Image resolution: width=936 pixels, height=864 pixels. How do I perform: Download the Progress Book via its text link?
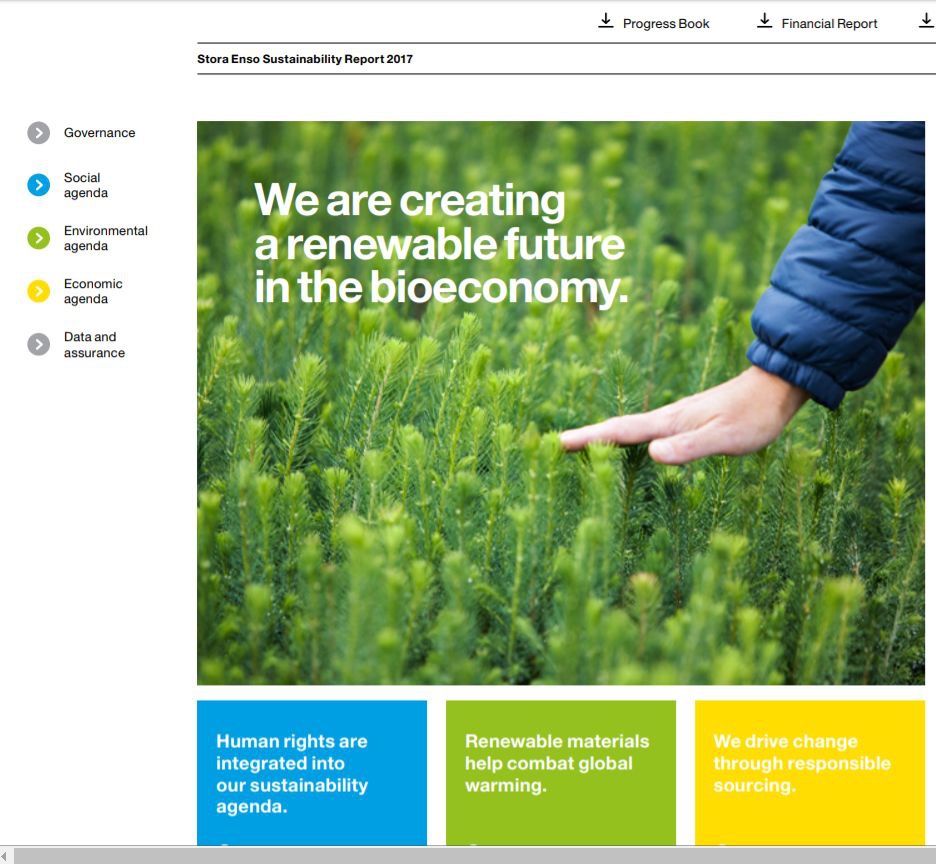tap(666, 23)
